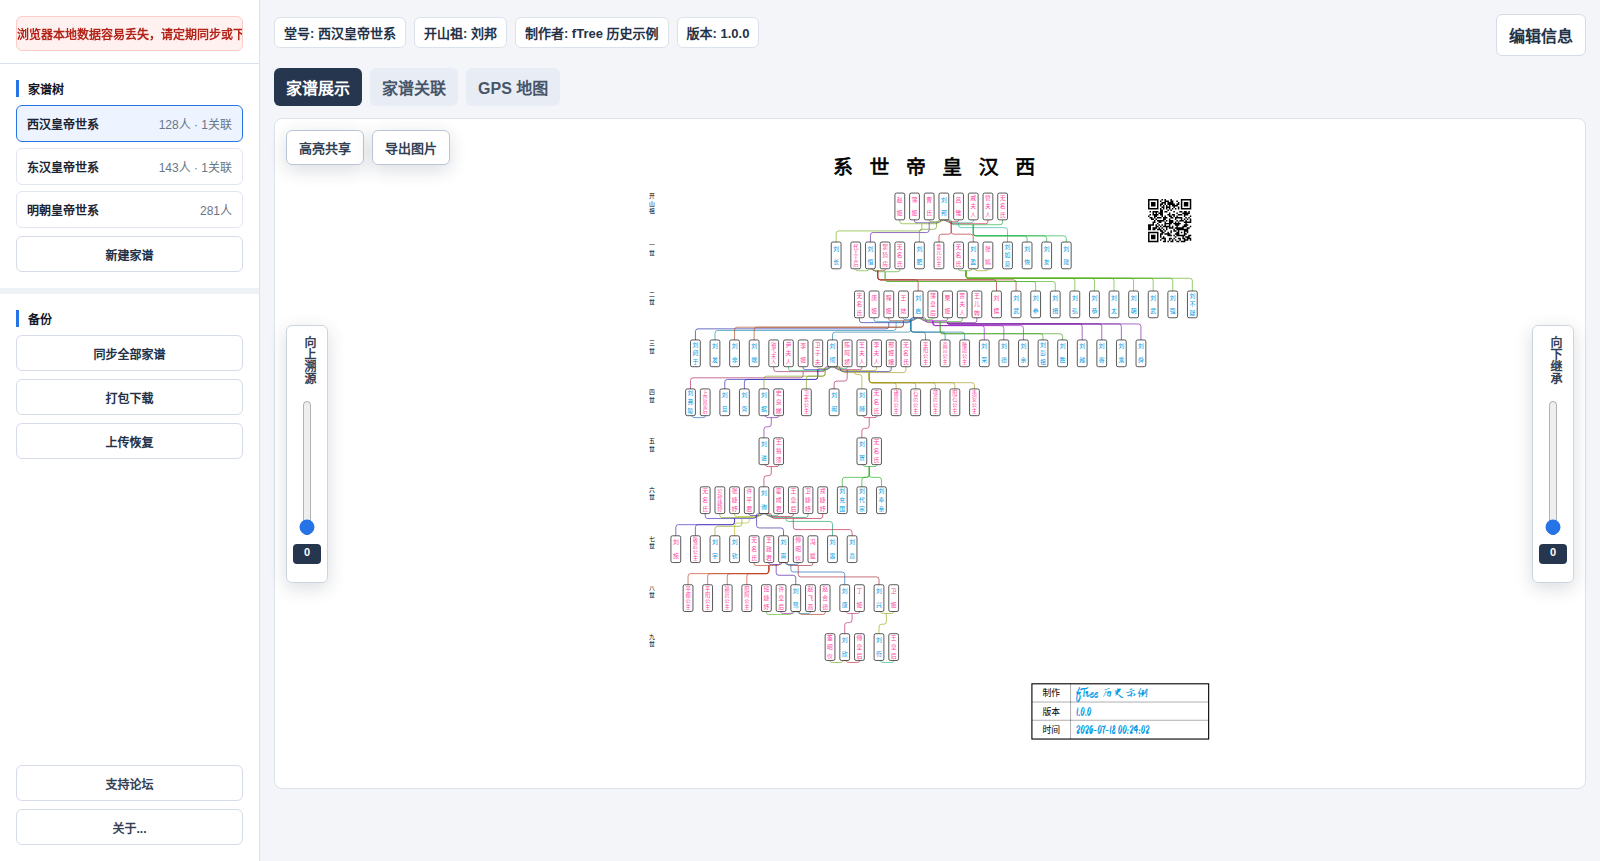This screenshot has width=1600, height=861.
Task: Click the 281人 count
Action: click(215, 210)
